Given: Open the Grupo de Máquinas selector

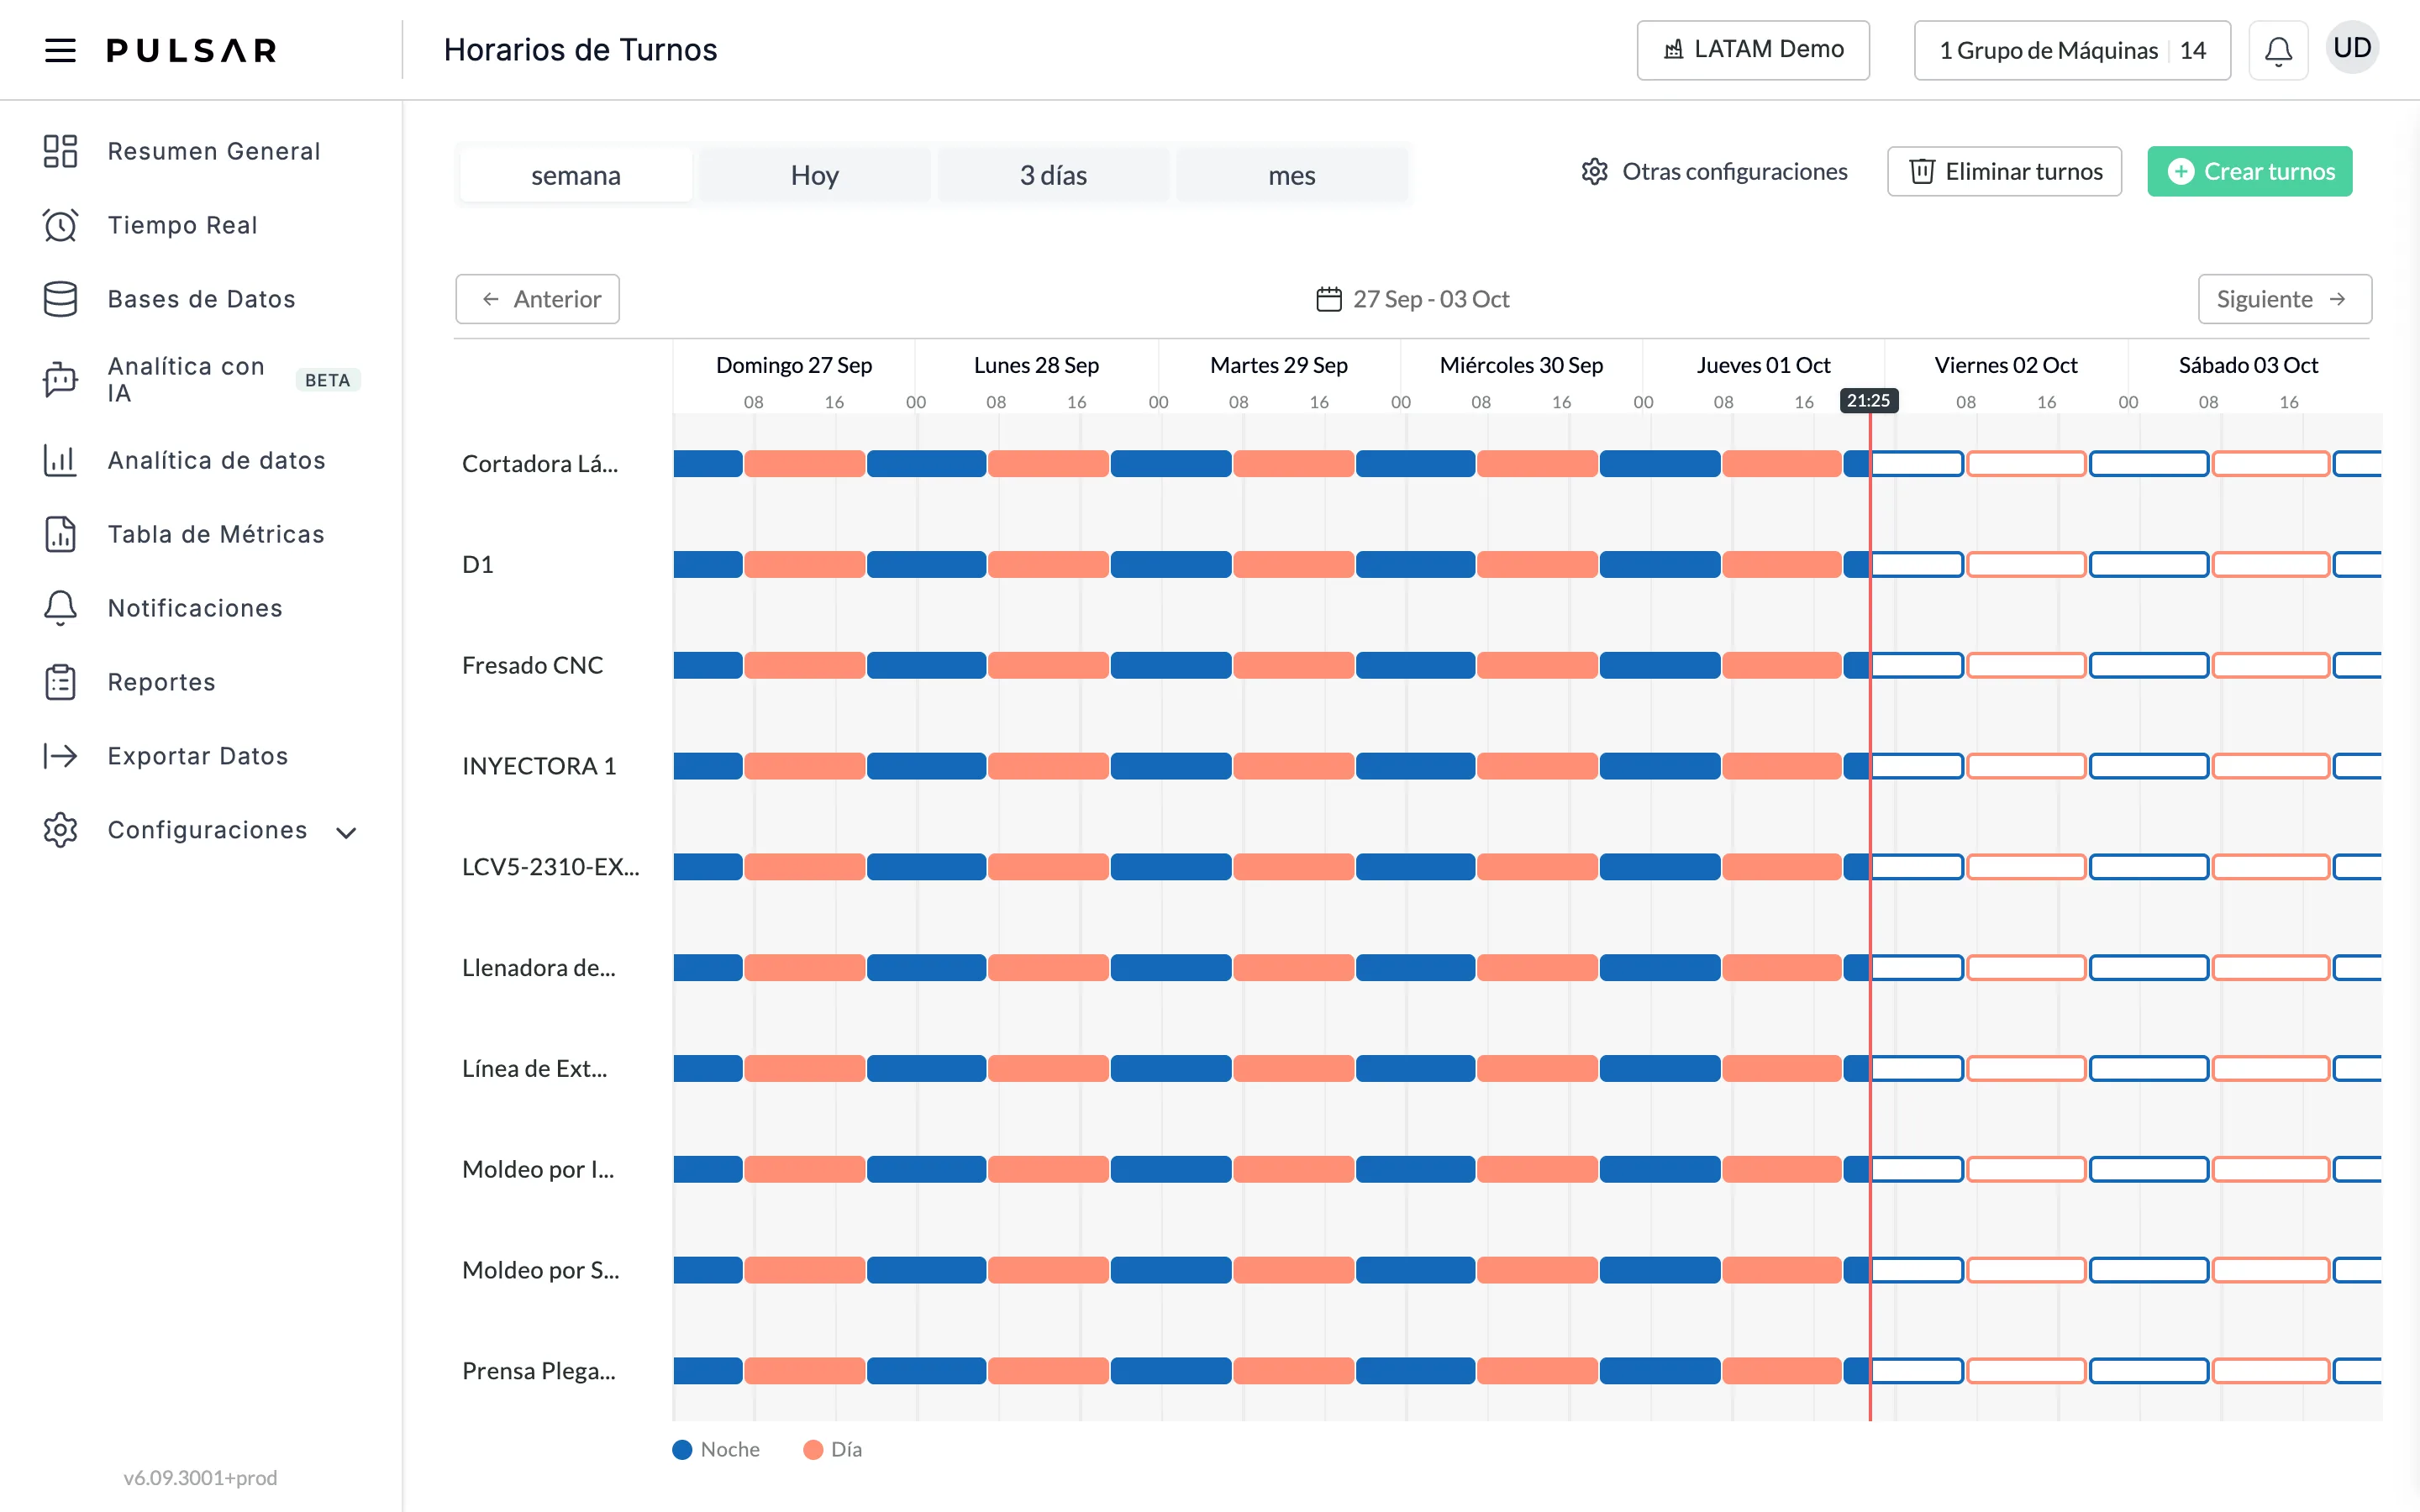Looking at the screenshot, I should (x=2072, y=50).
